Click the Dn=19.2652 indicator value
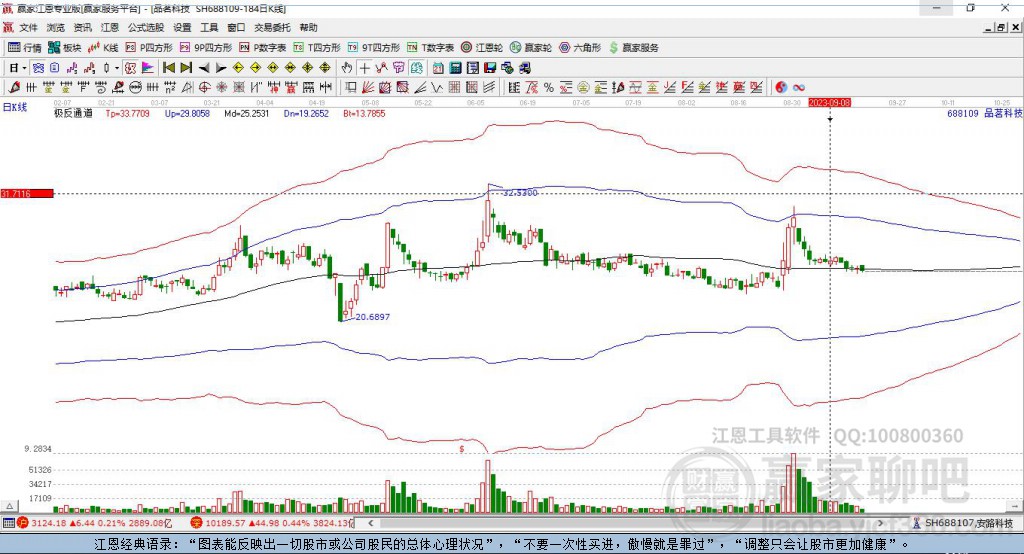The image size is (1024, 554). pyautogui.click(x=306, y=113)
